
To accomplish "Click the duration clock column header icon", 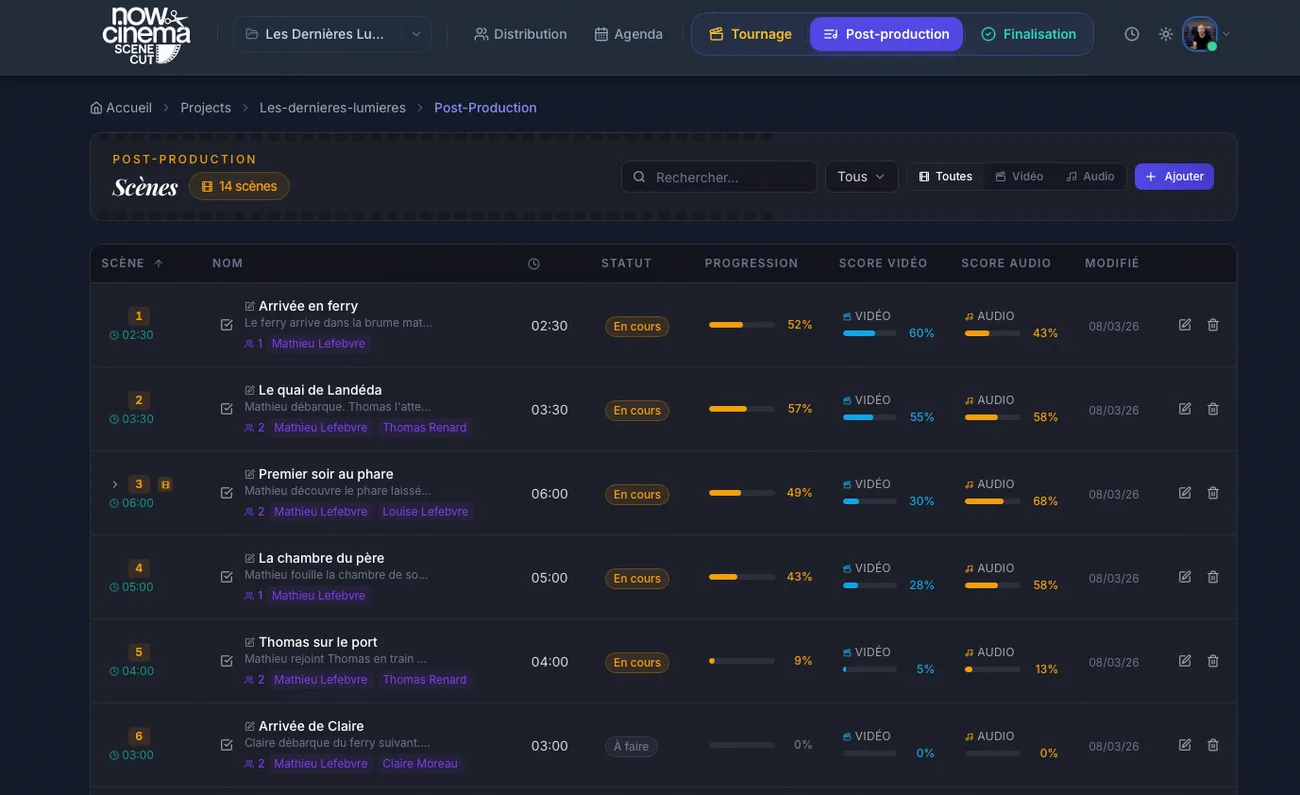I will 534,264.
